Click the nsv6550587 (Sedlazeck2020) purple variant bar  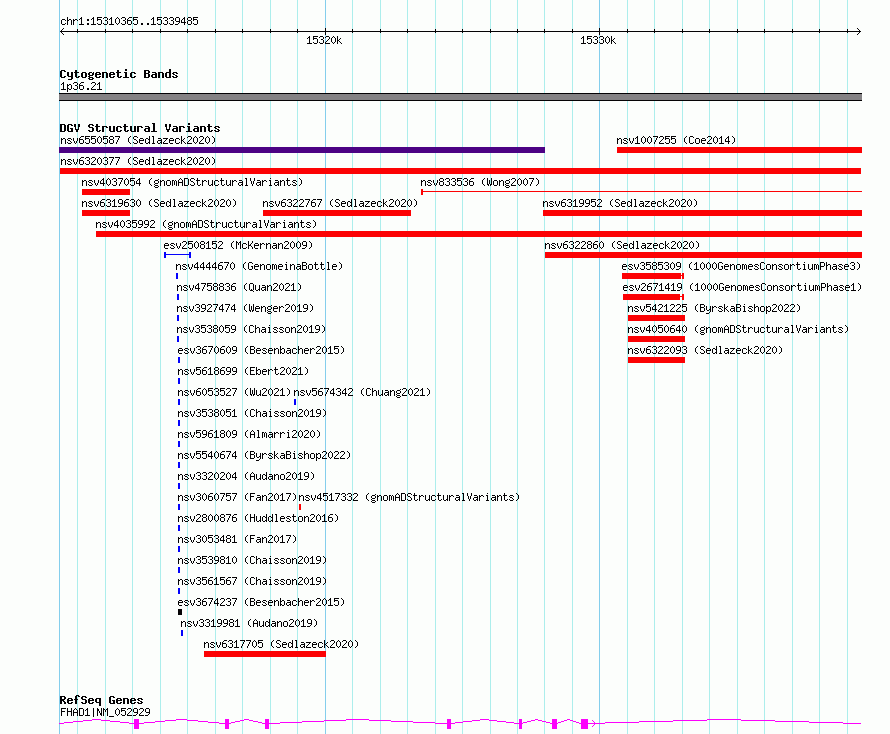click(302, 150)
